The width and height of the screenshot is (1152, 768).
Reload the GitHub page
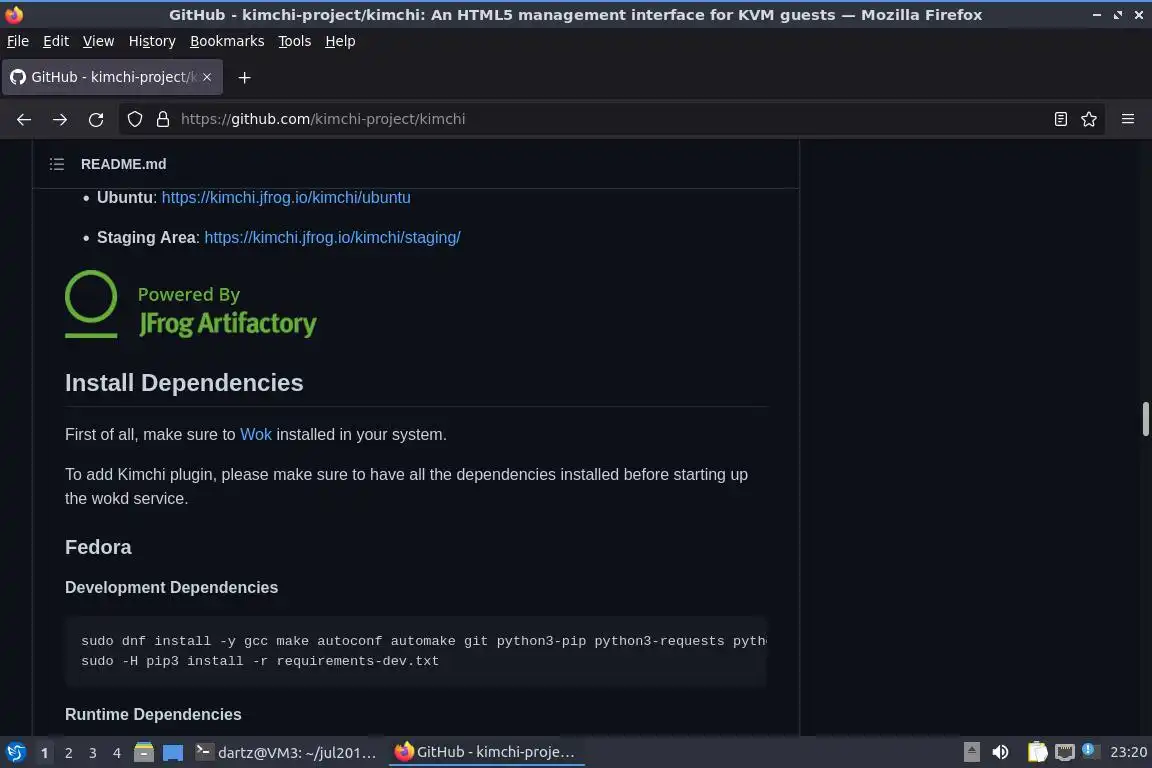click(96, 119)
